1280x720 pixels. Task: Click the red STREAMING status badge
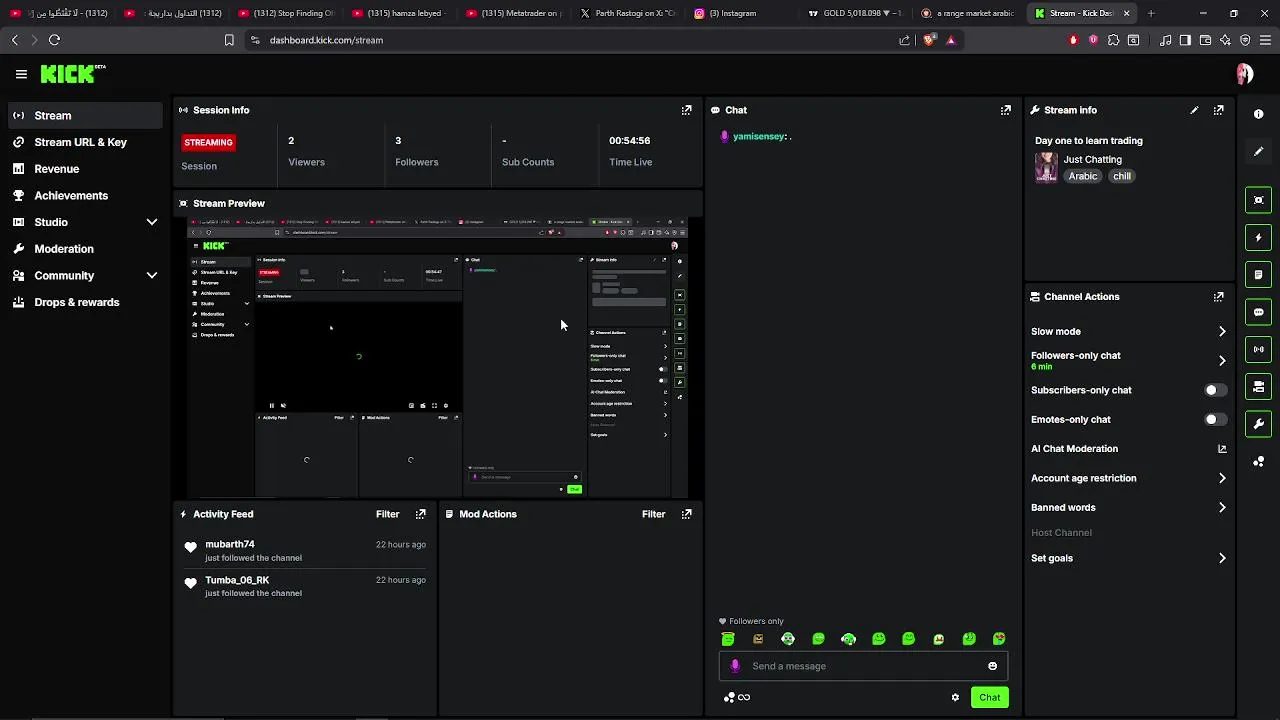point(208,142)
